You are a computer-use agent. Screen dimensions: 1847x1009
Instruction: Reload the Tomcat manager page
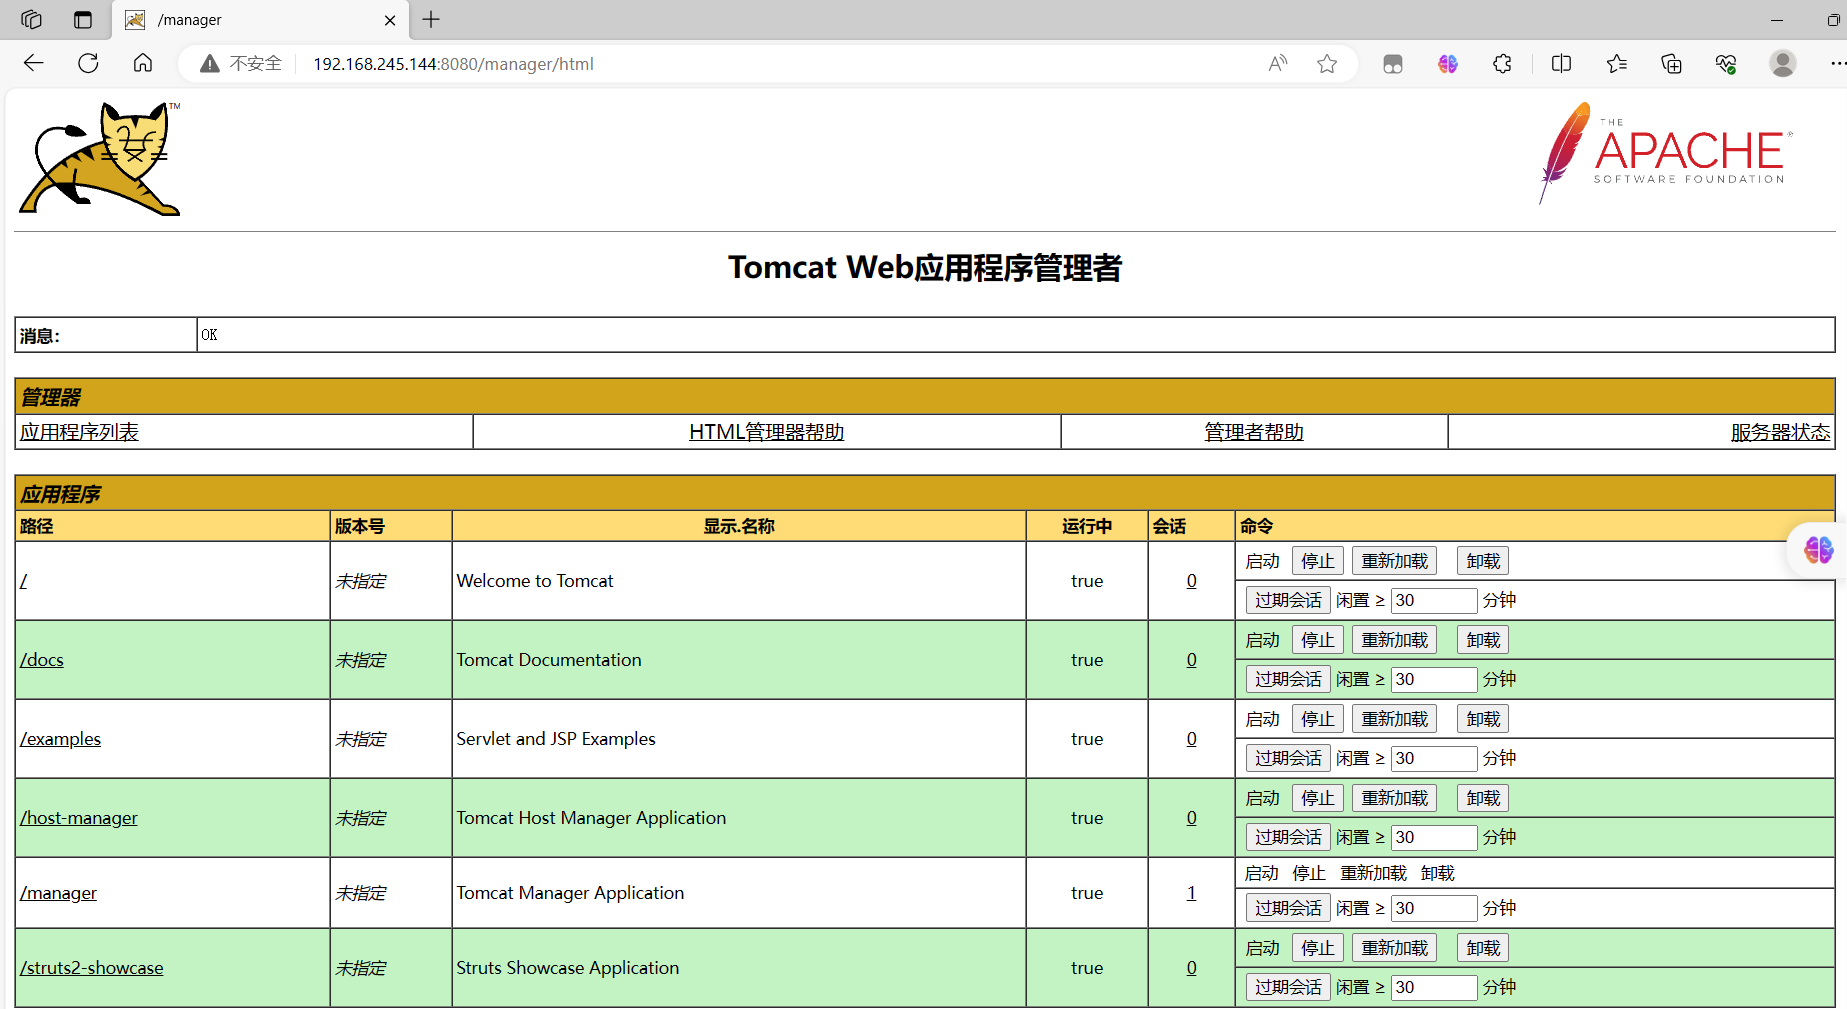tap(88, 64)
